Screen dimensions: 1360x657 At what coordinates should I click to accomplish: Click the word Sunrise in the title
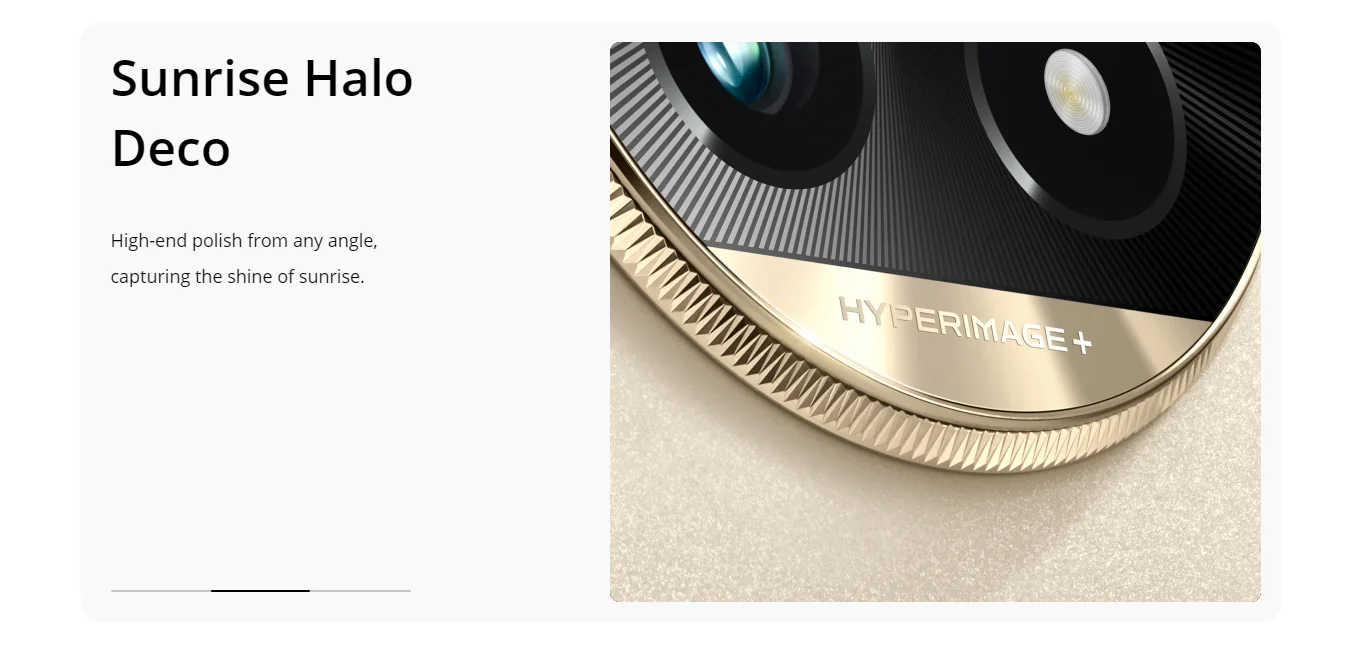click(199, 78)
